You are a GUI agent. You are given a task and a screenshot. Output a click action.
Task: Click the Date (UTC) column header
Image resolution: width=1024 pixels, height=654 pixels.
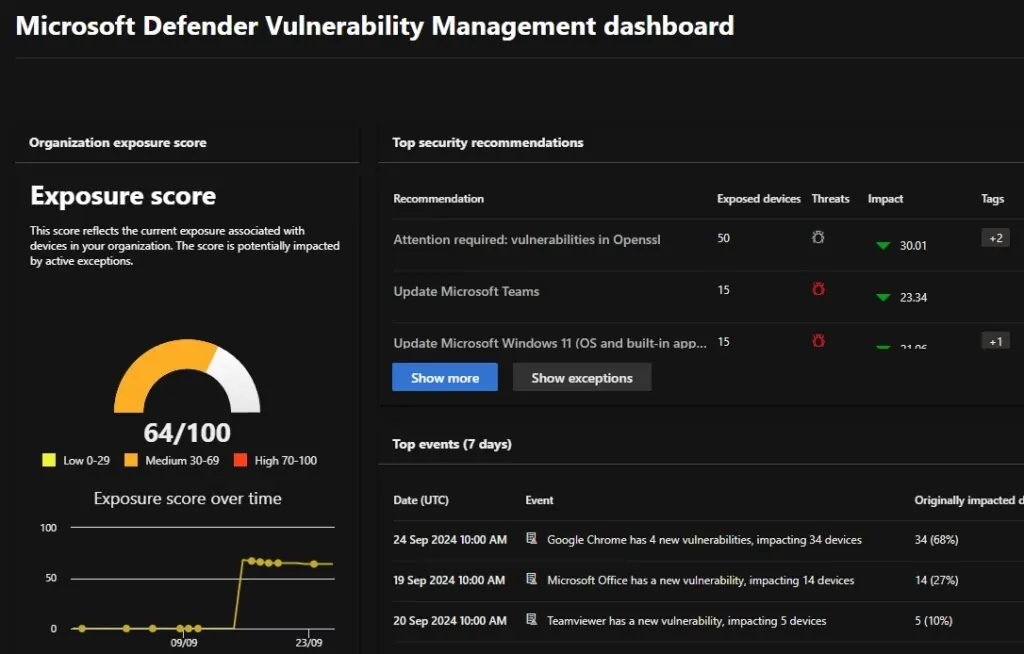pyautogui.click(x=421, y=500)
